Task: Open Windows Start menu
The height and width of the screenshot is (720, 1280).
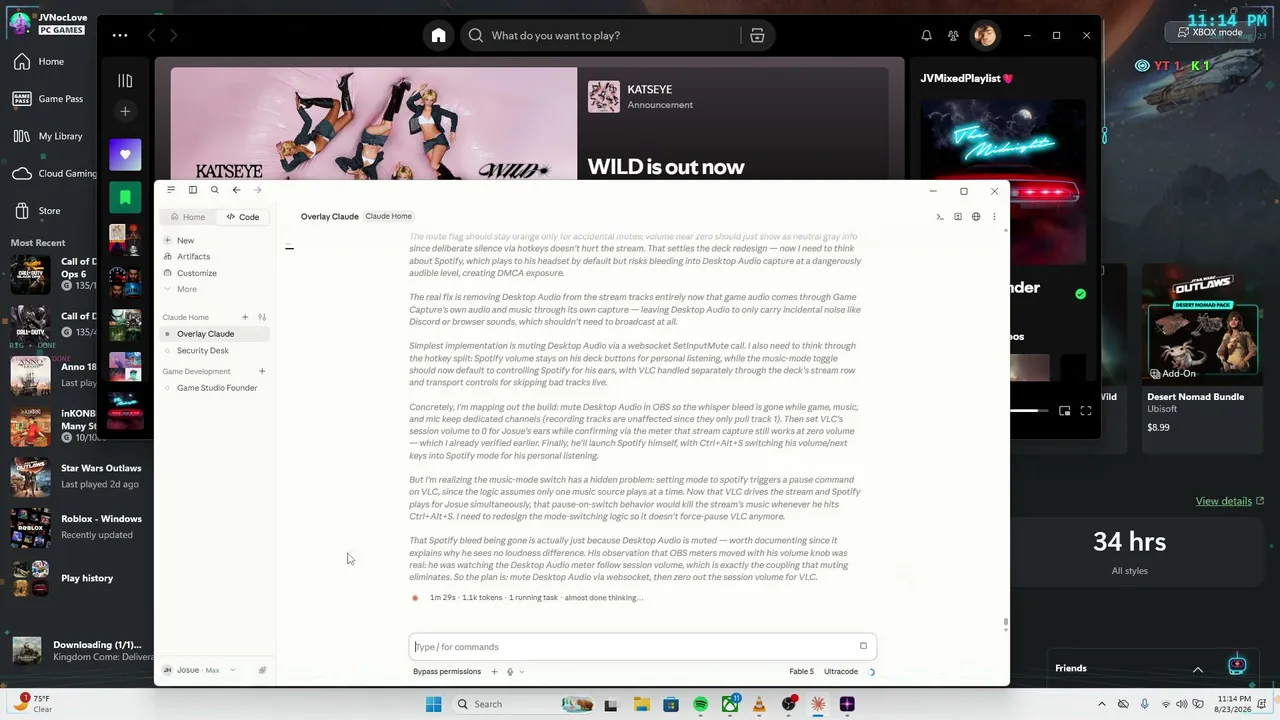Action: point(433,704)
